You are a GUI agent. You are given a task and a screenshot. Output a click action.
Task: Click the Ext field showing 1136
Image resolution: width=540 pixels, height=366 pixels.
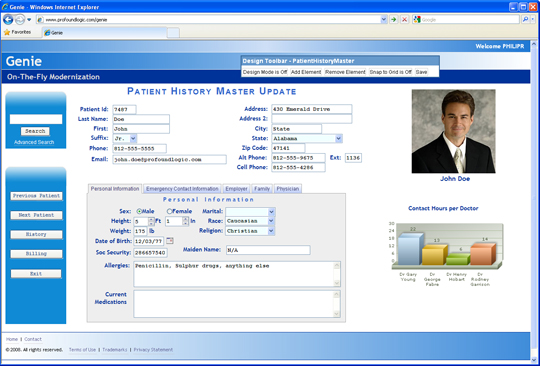click(x=353, y=158)
